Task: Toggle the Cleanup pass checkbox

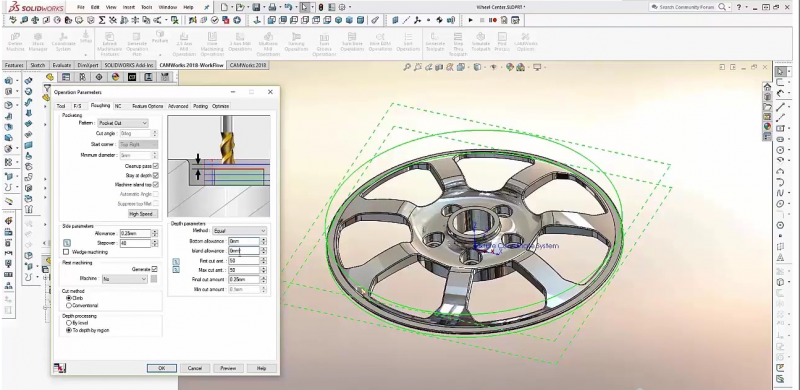Action: coord(156,166)
